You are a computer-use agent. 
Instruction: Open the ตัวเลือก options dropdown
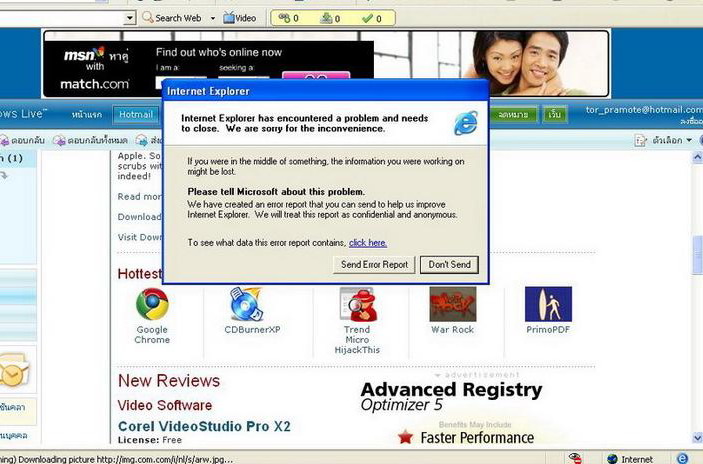672,140
